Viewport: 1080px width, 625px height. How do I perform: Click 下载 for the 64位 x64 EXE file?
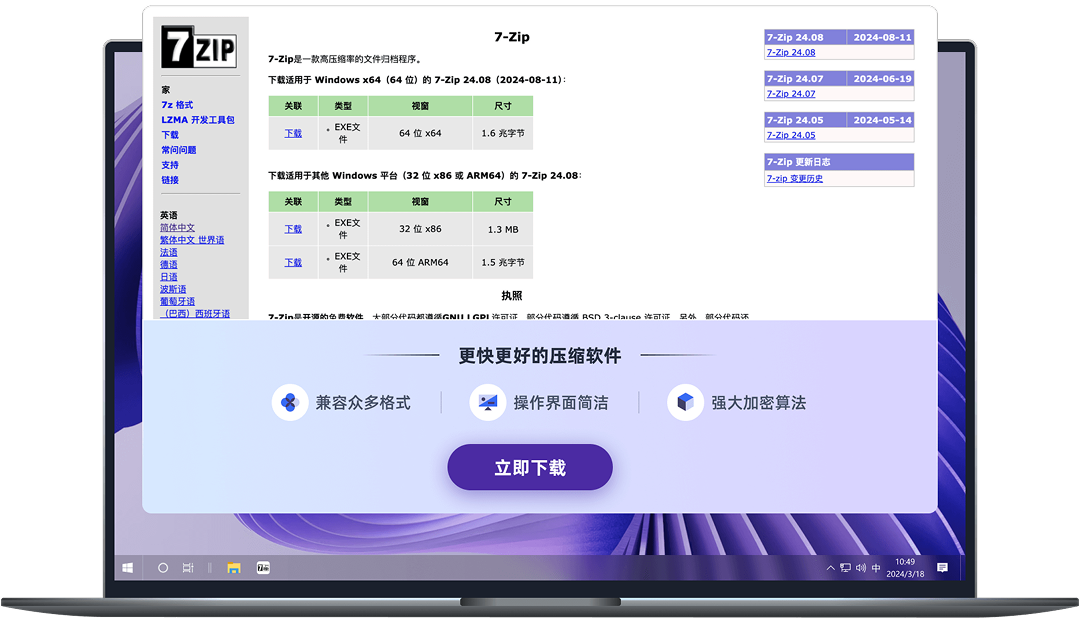coord(292,132)
